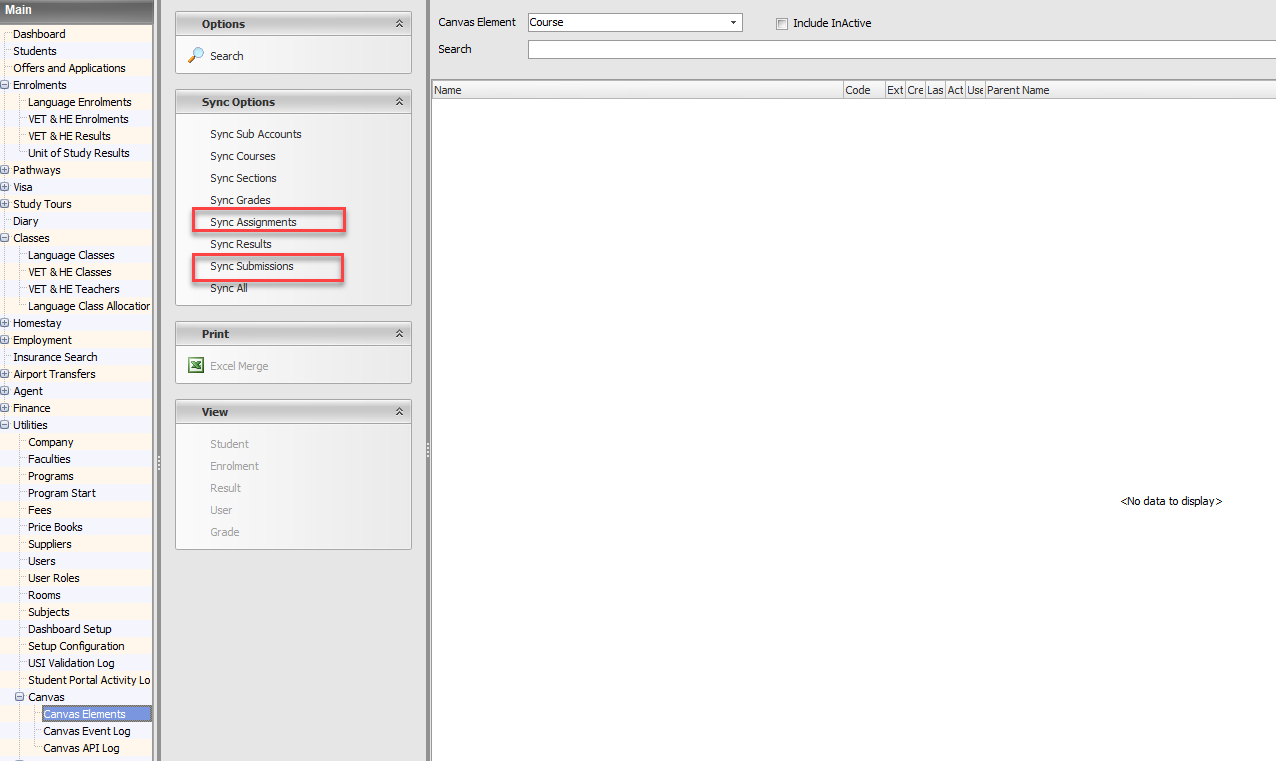Collapse the Enrolments tree node
Viewport: 1276px width, 761px height.
[5, 85]
